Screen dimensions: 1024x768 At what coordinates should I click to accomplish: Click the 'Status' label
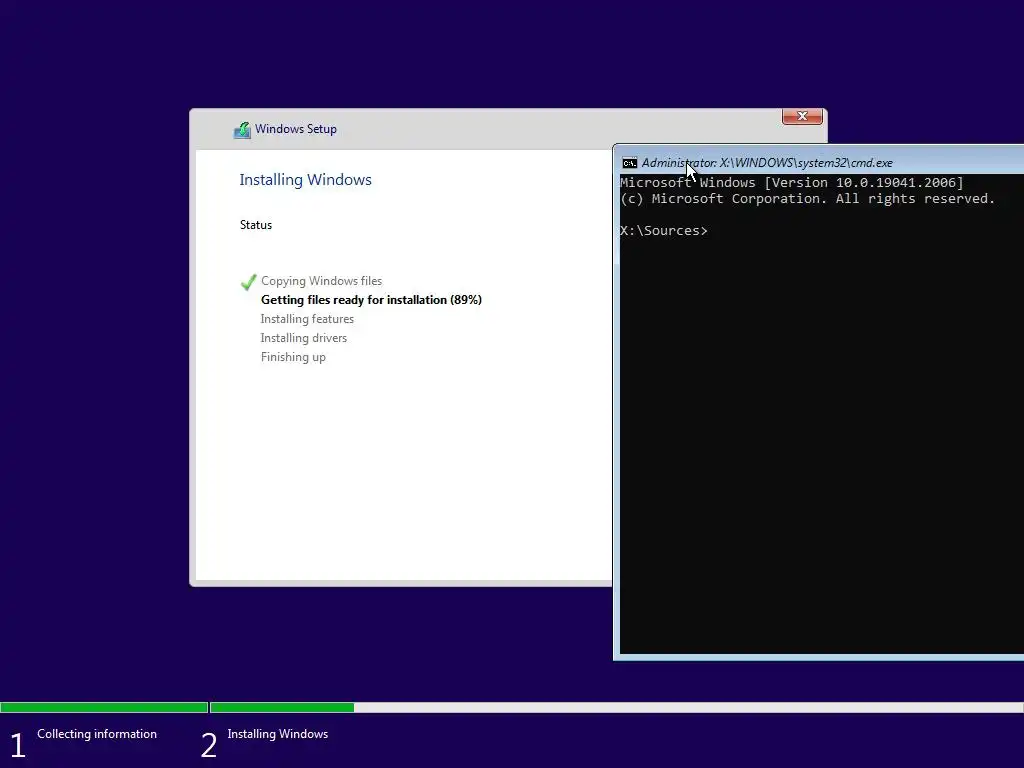point(255,225)
